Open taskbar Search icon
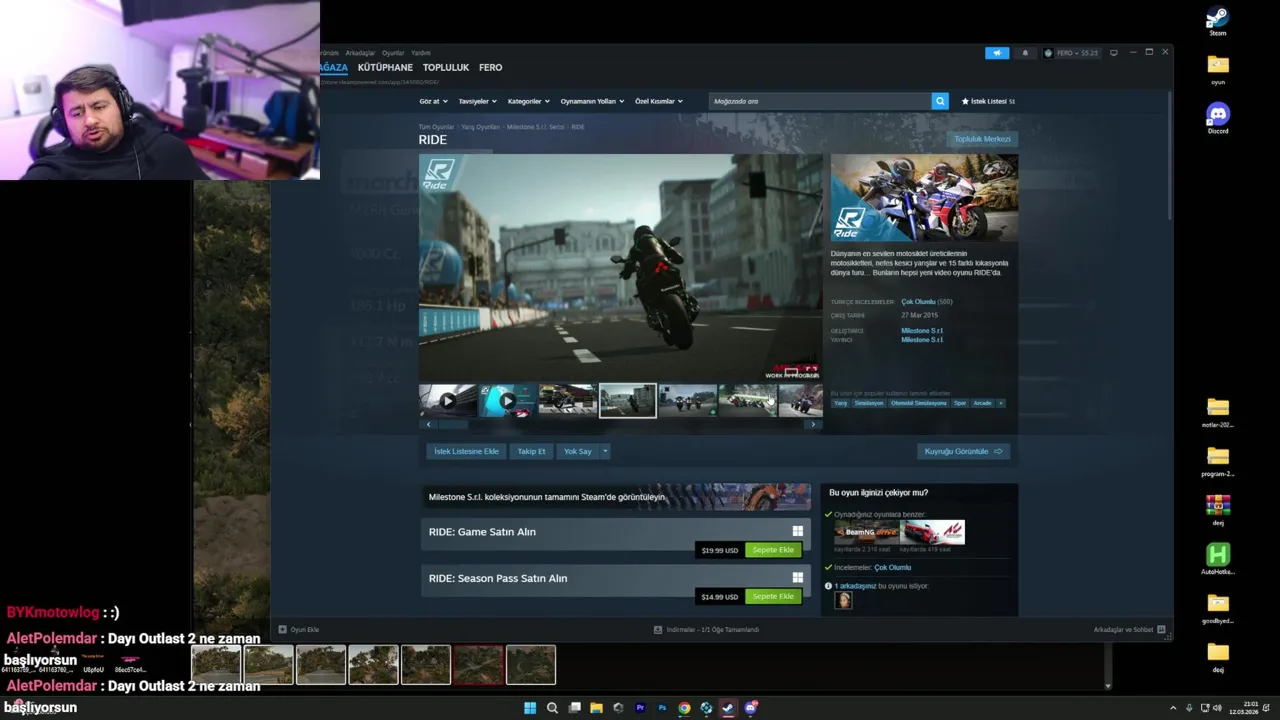 pos(552,708)
